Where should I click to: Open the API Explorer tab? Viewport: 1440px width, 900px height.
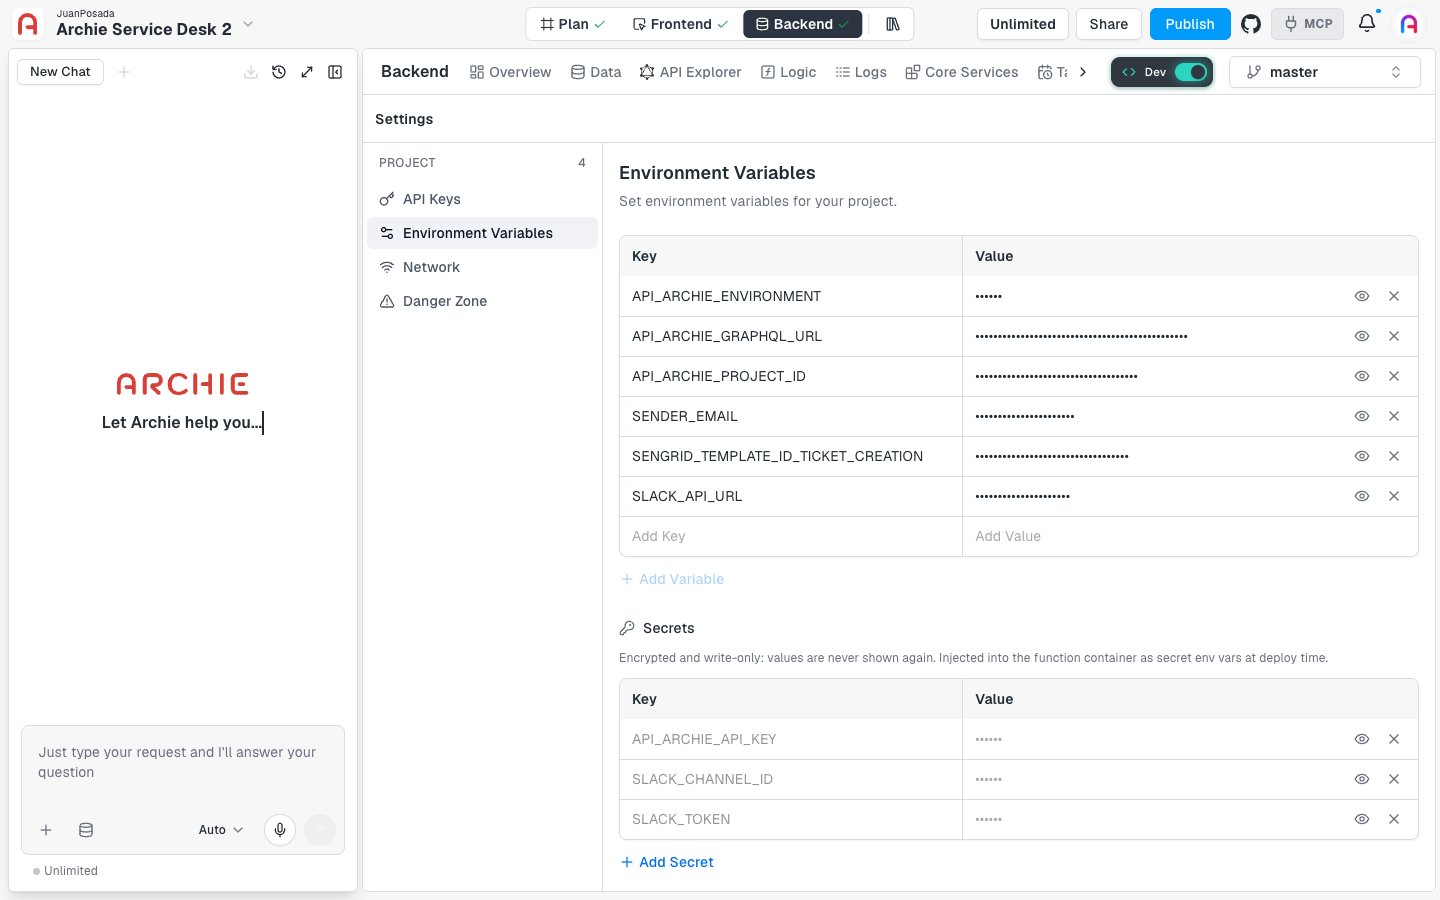(691, 72)
